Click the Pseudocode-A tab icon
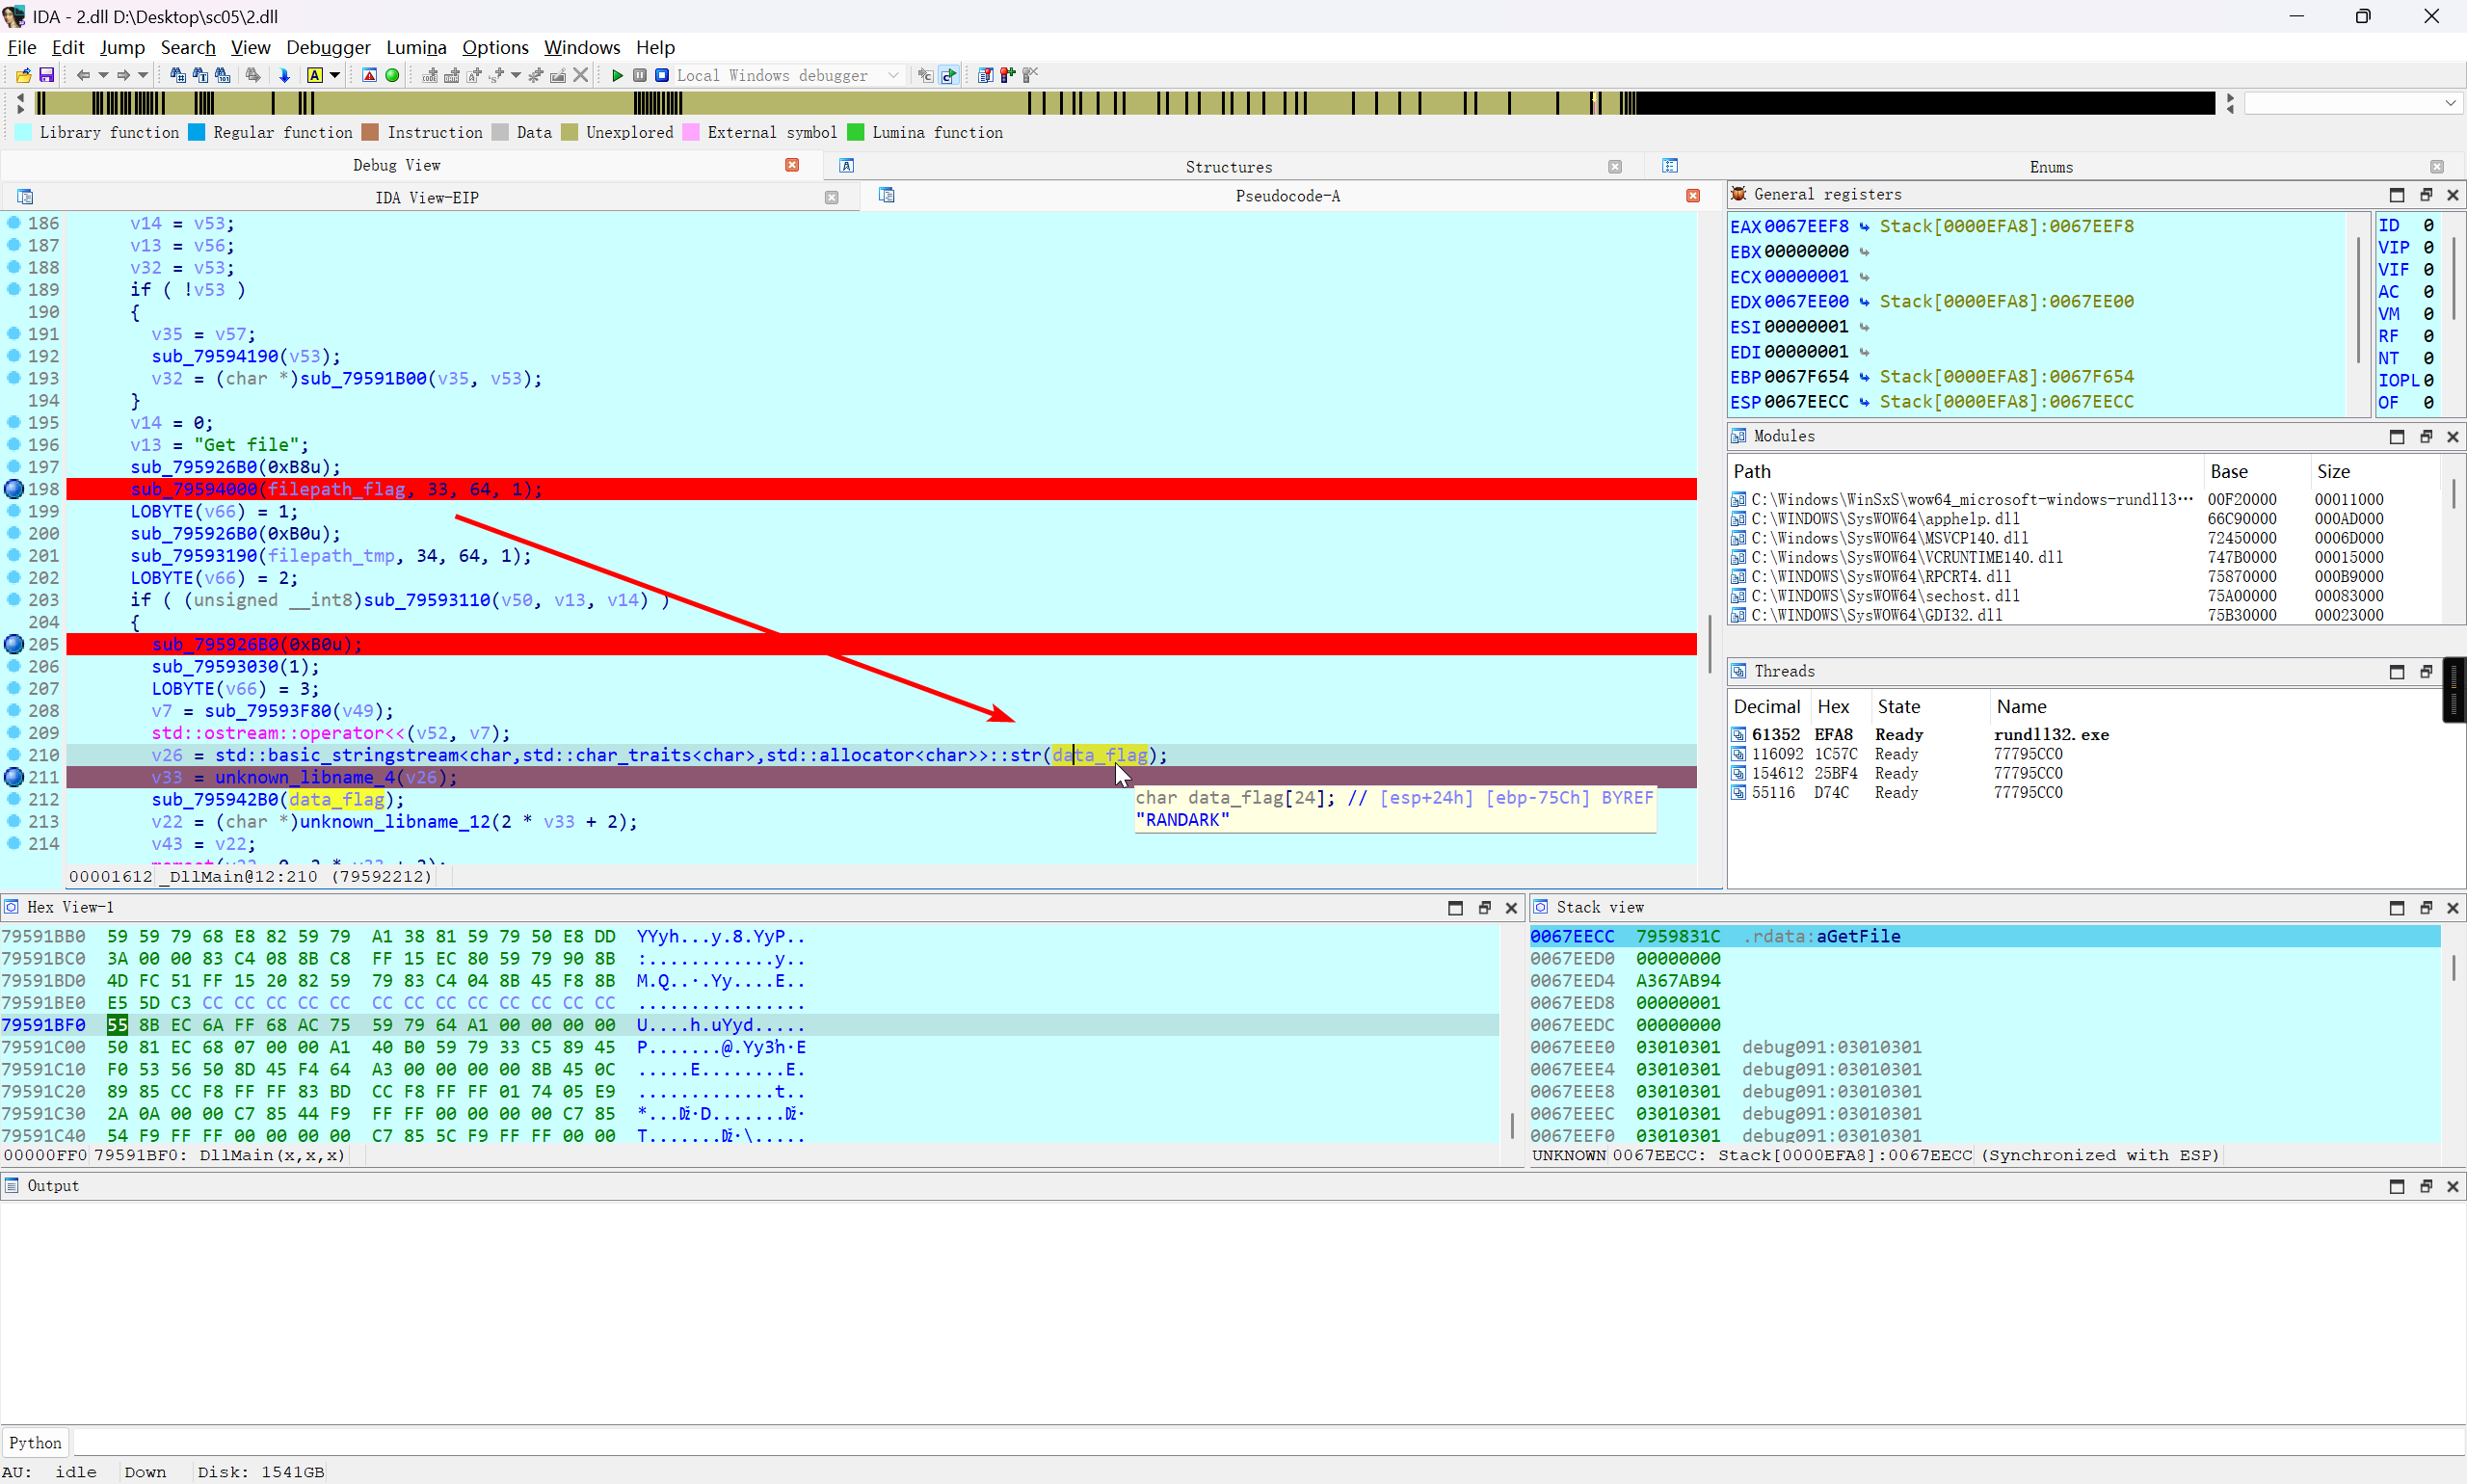 click(887, 195)
